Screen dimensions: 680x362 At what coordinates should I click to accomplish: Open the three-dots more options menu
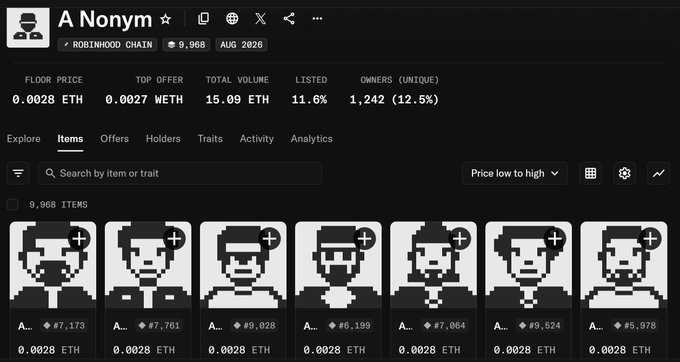pyautogui.click(x=317, y=19)
